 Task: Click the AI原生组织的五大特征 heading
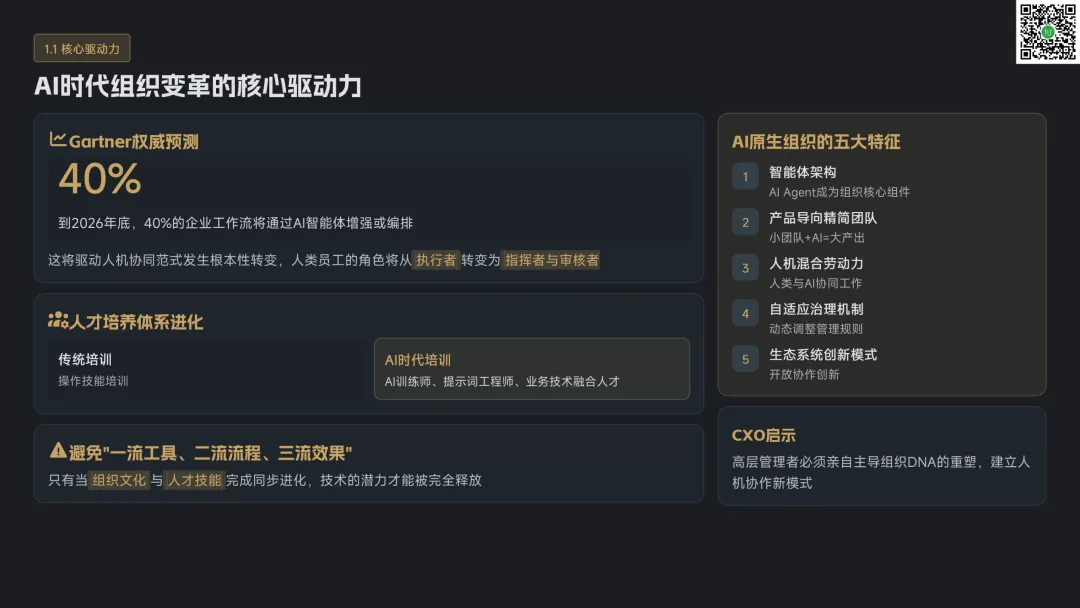coord(816,142)
